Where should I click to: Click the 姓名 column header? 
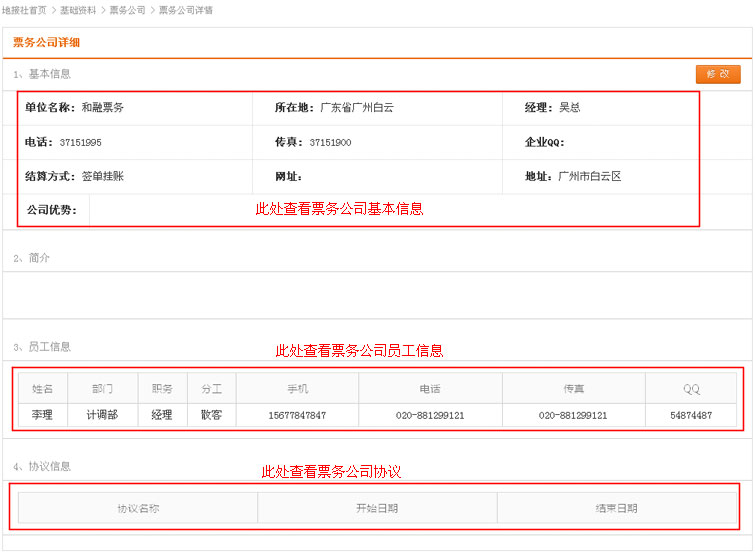(43, 388)
